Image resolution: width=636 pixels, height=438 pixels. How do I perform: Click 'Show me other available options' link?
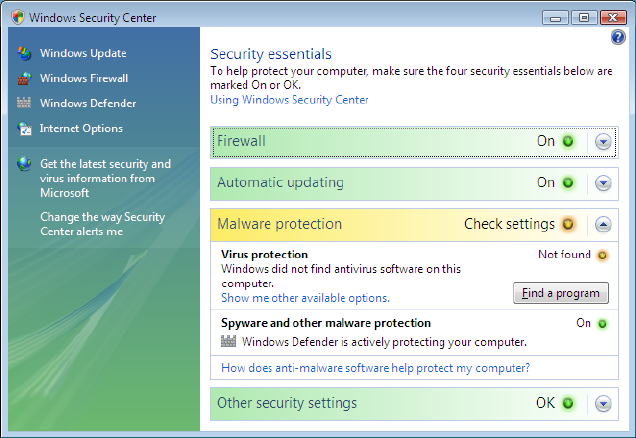(x=305, y=298)
